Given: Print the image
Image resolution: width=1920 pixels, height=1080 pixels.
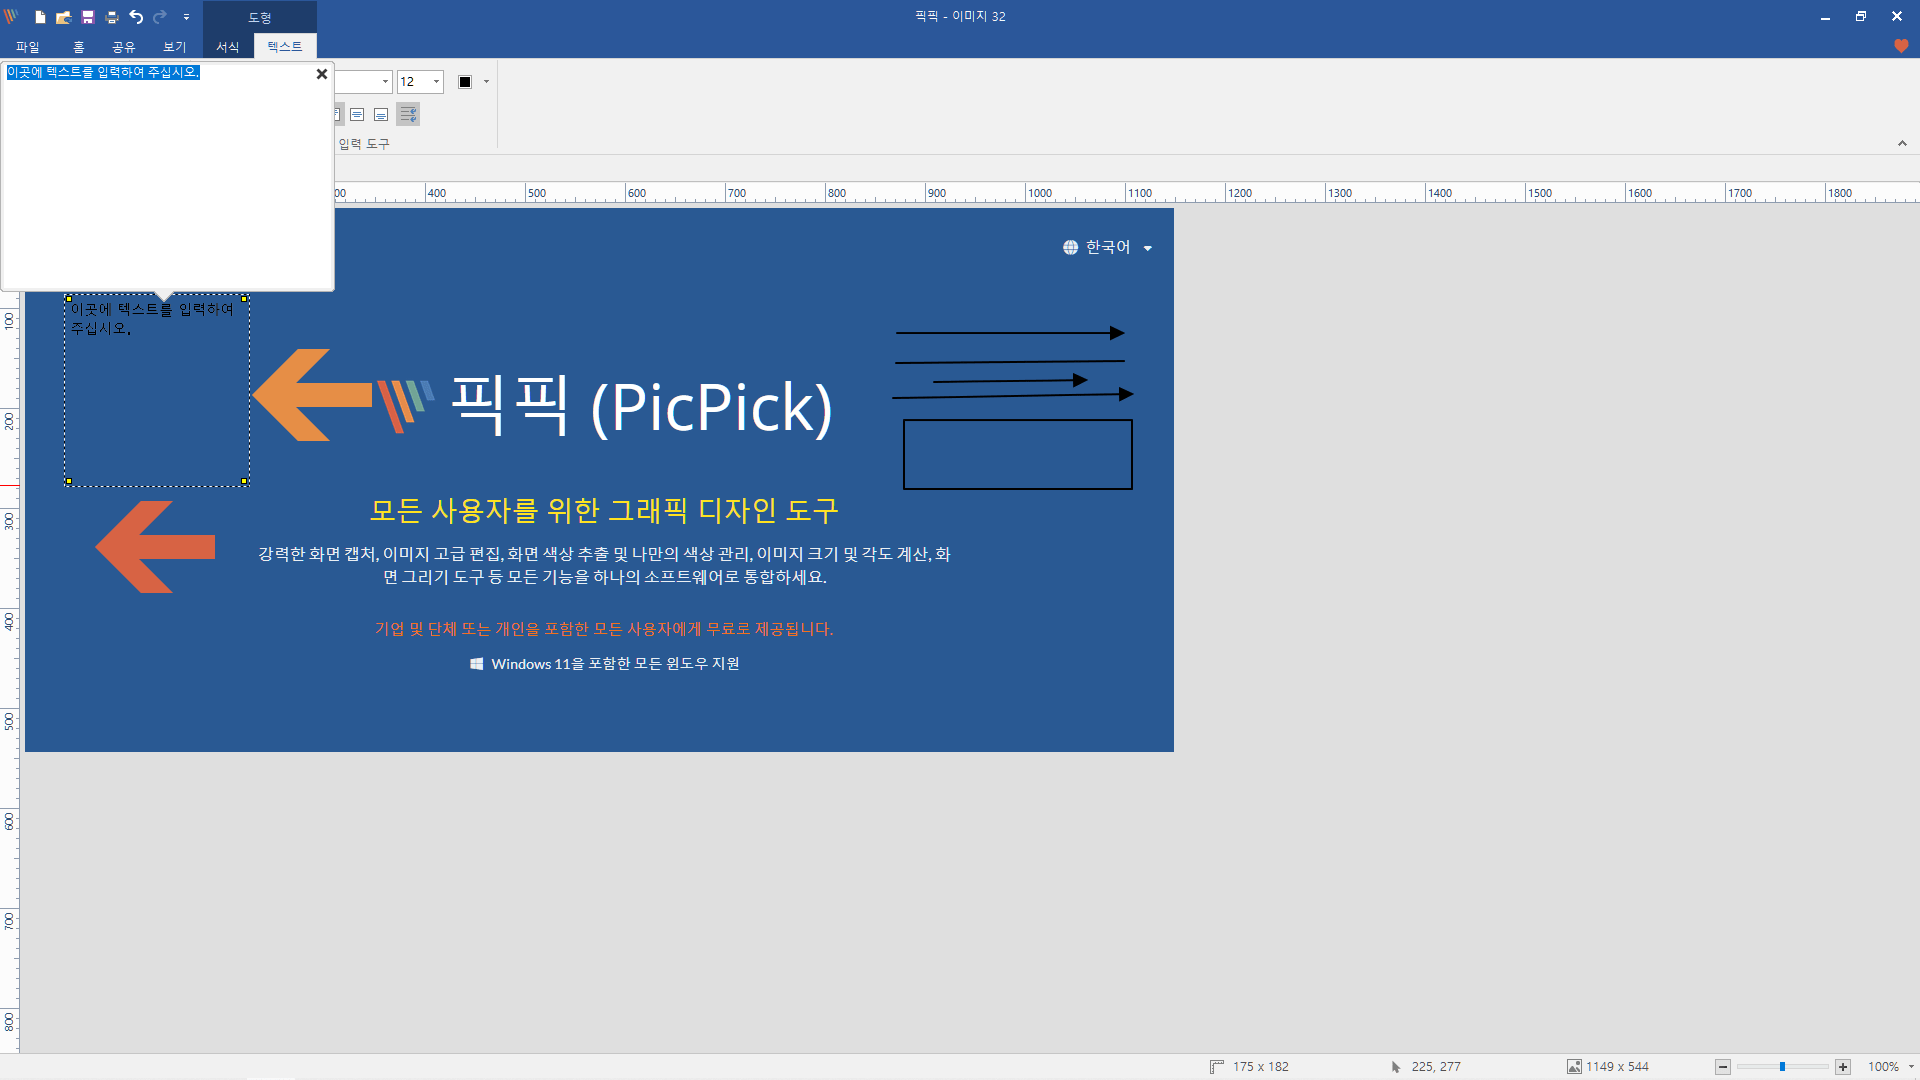Looking at the screenshot, I should (111, 16).
